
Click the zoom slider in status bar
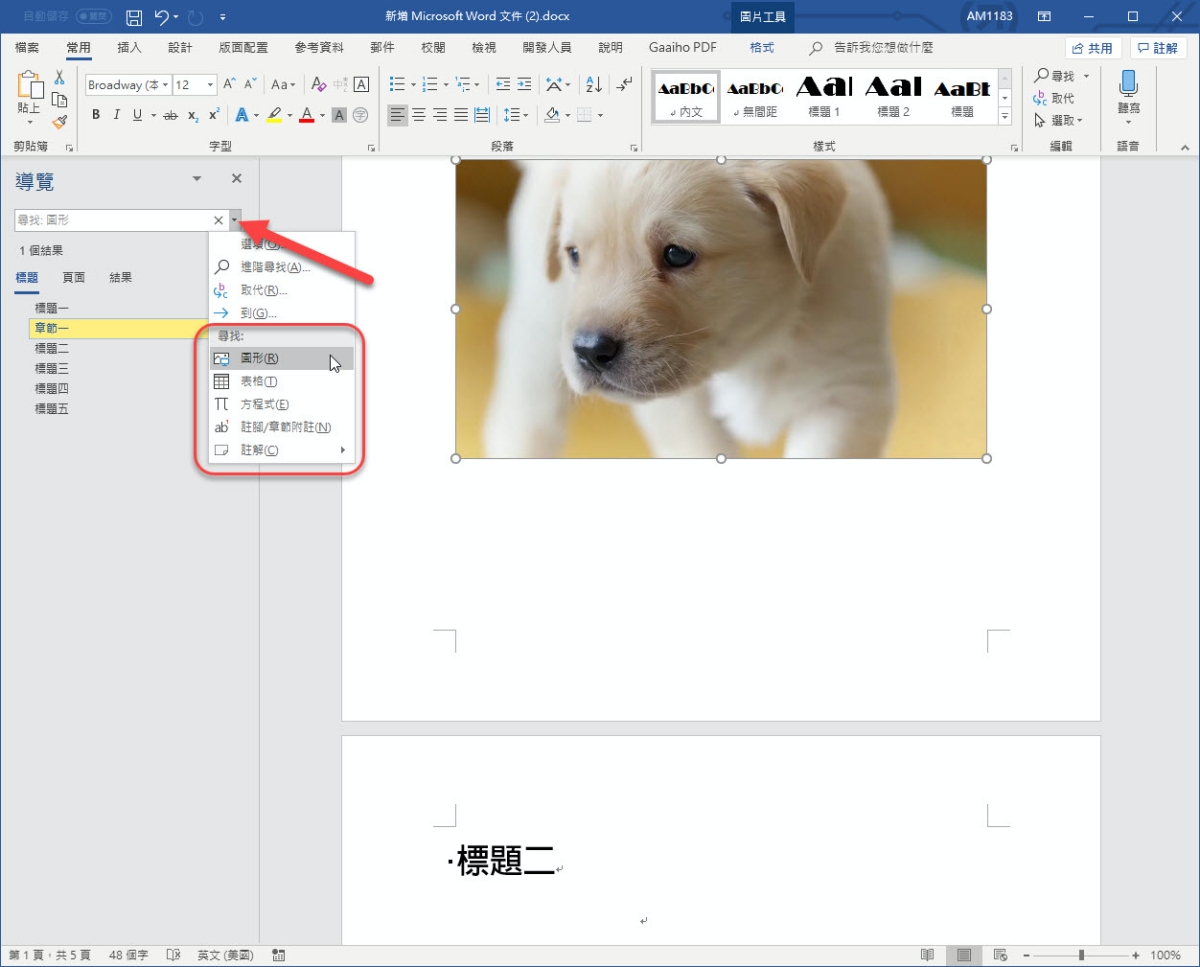coord(1081,955)
